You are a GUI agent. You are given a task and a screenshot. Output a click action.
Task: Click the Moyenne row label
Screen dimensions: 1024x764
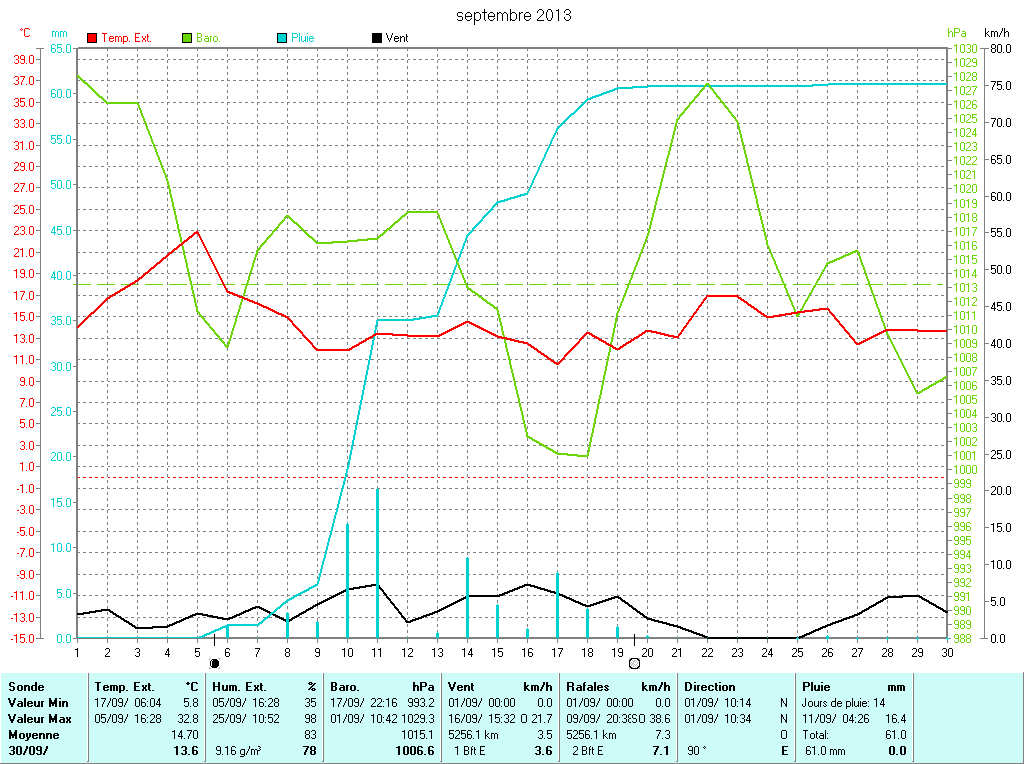coord(32,734)
